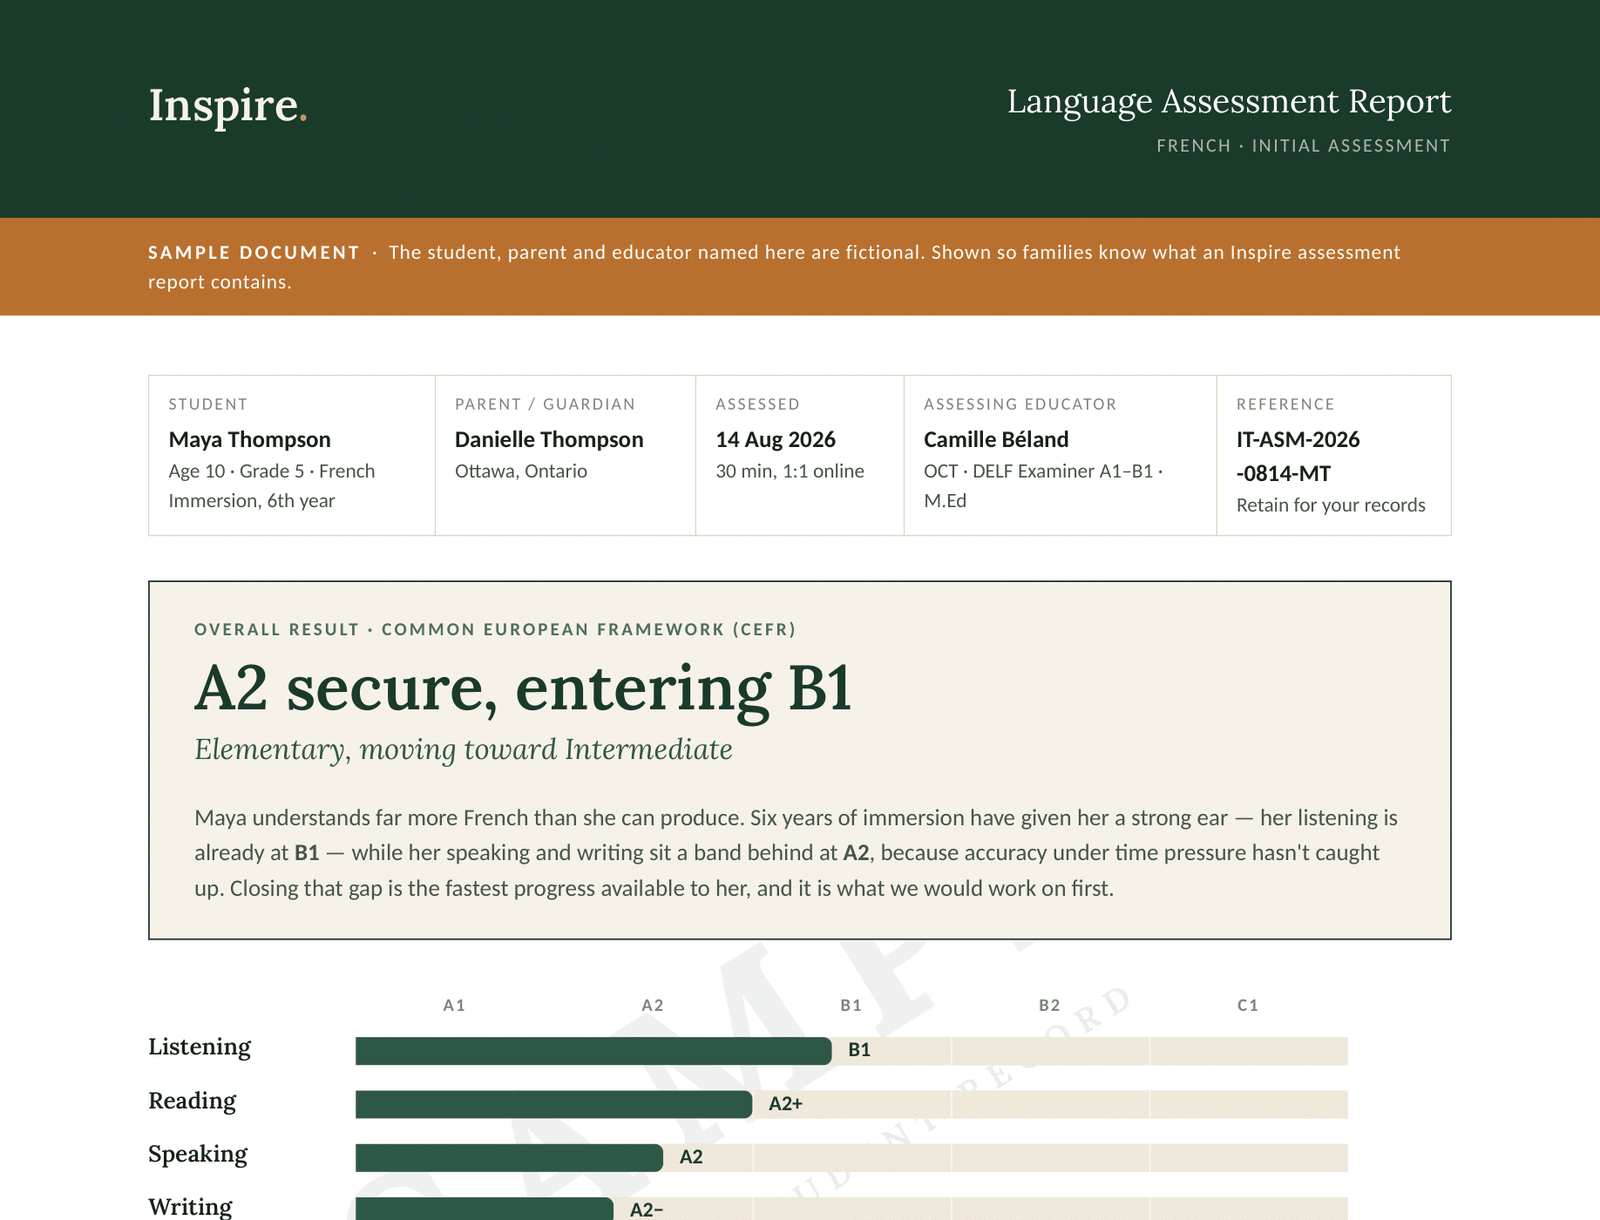
Task: Click the B1 column label in chart
Action: click(851, 1005)
